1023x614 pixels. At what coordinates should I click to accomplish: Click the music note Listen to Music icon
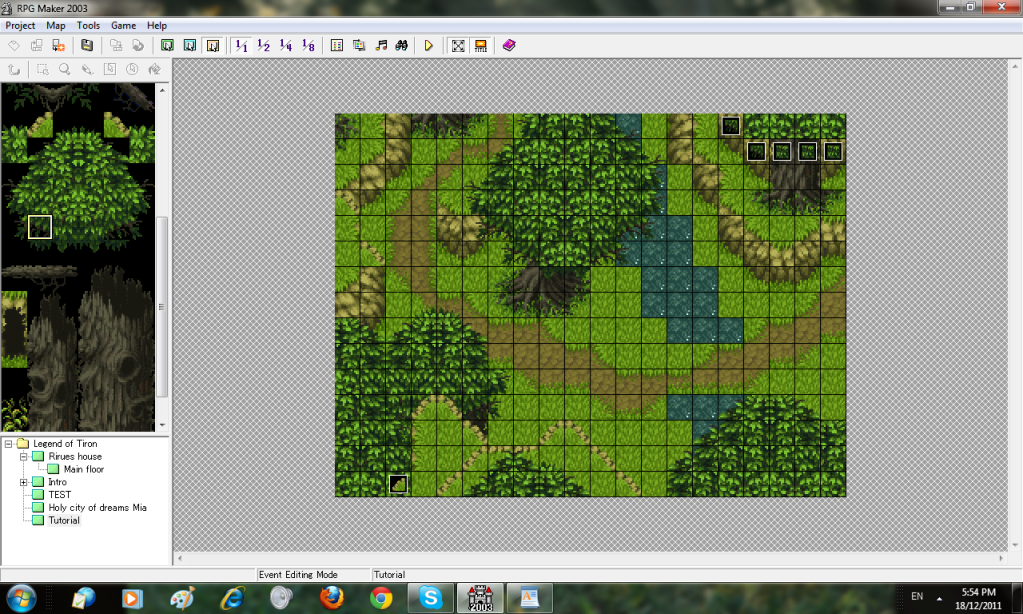[381, 45]
